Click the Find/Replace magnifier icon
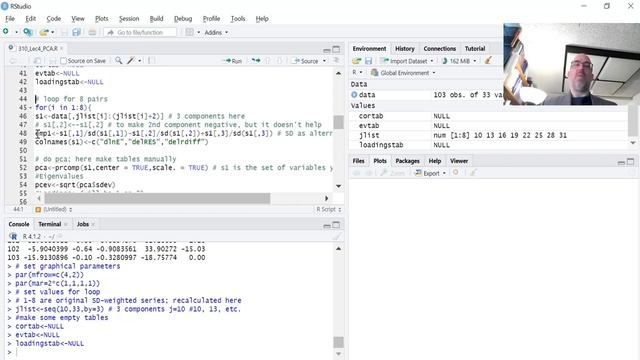The height and width of the screenshot is (360, 640). [x=118, y=60]
